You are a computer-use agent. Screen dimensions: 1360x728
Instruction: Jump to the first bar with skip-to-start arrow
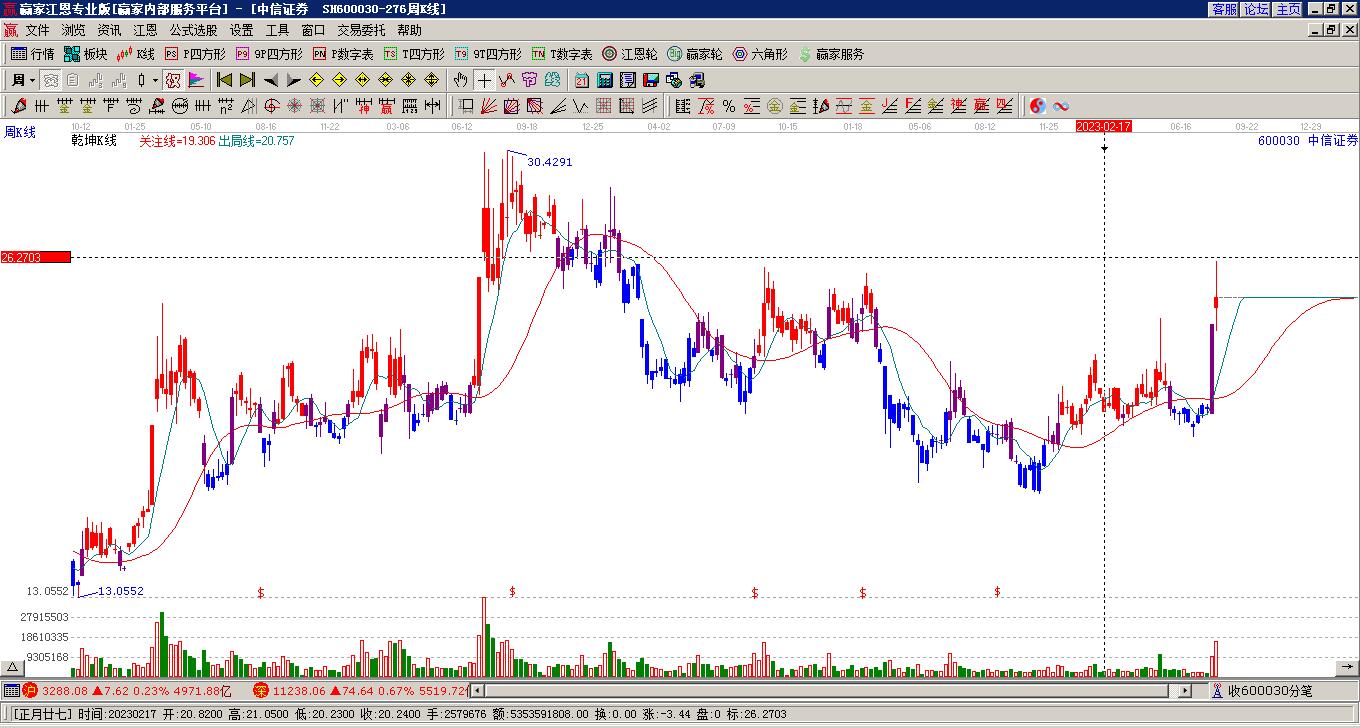point(224,80)
